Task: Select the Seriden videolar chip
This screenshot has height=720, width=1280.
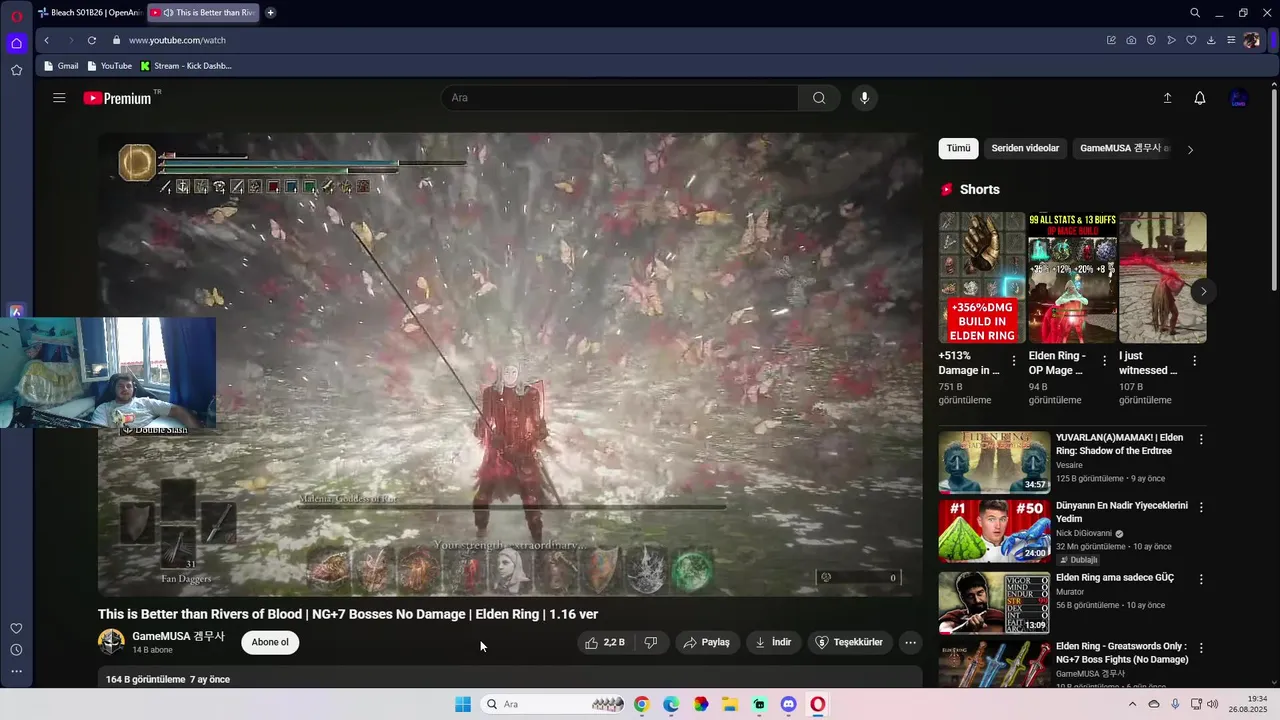Action: (1025, 148)
